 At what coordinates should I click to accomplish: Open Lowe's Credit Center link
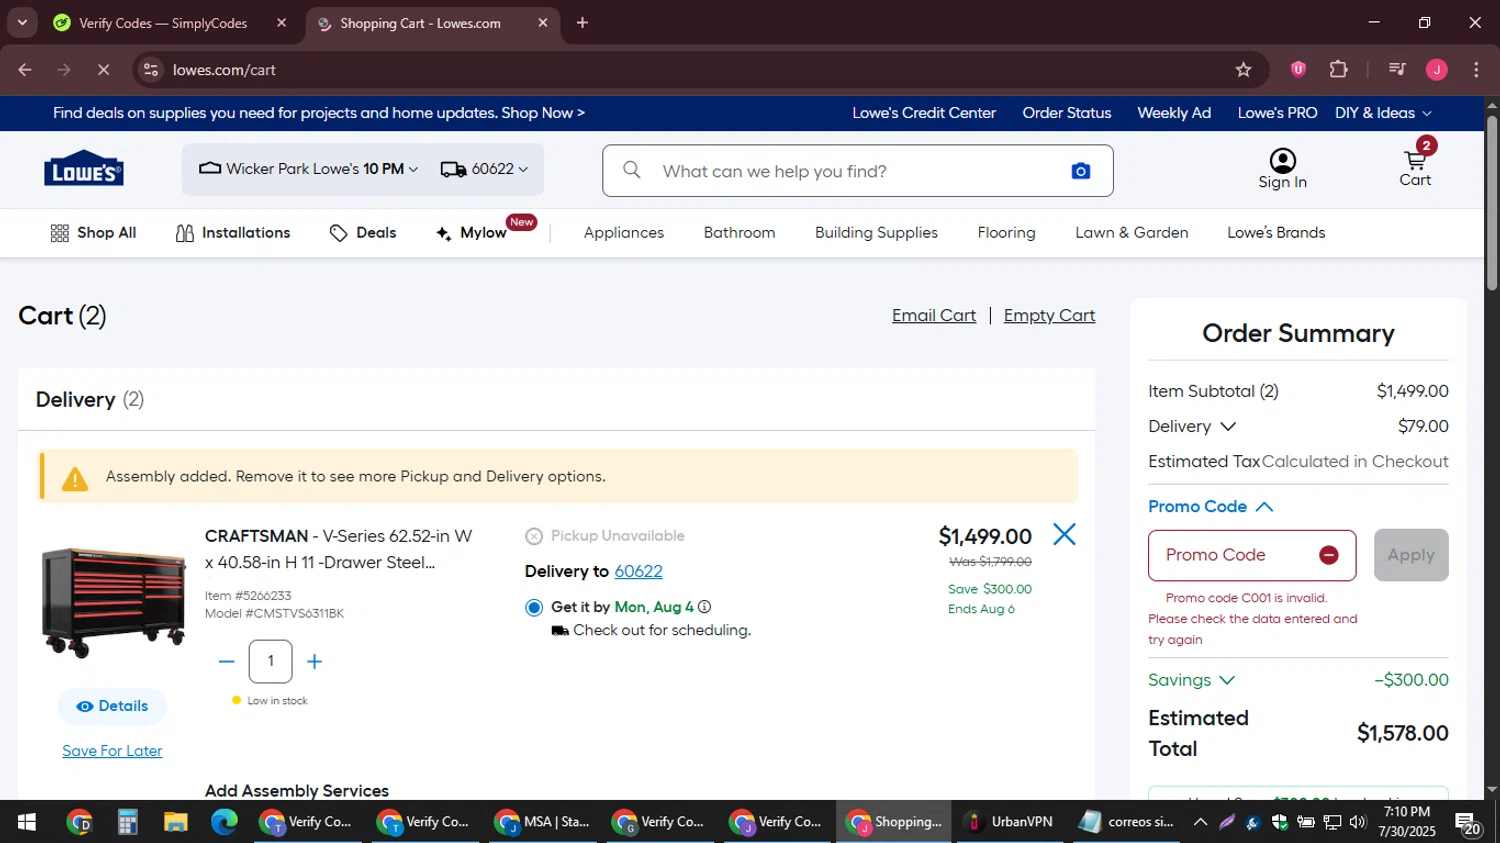coord(924,113)
